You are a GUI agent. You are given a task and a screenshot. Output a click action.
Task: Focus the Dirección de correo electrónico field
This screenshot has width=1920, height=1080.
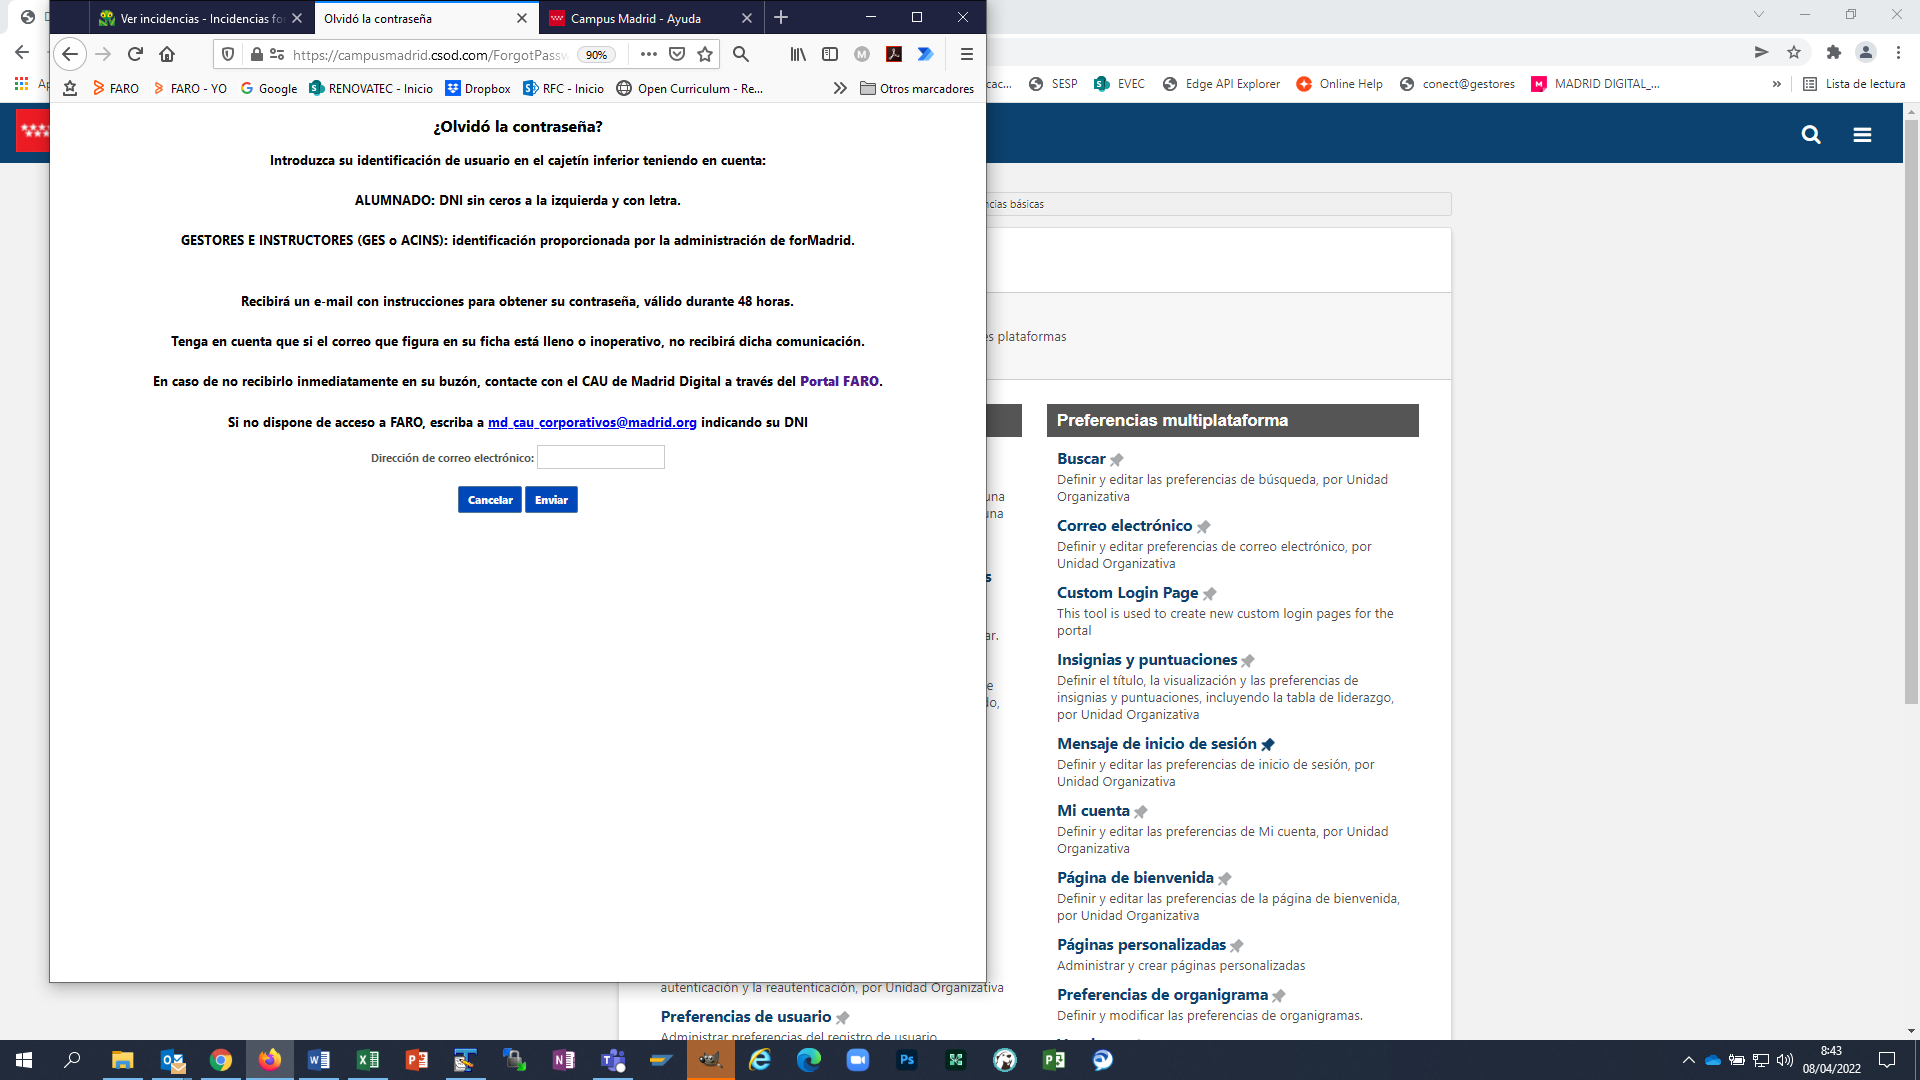click(601, 457)
